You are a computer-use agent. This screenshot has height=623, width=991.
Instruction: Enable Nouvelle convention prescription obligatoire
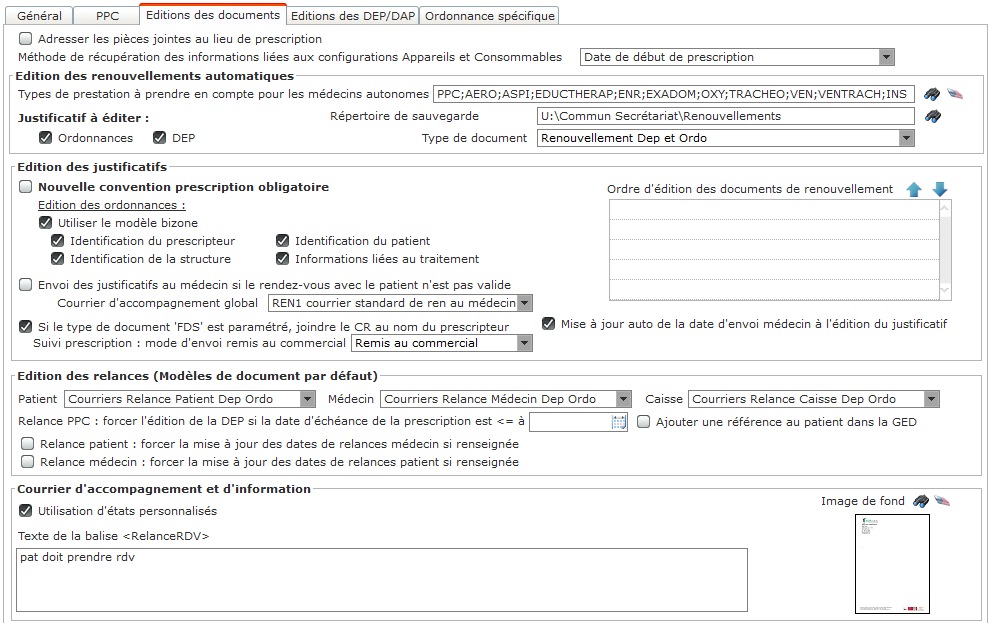pyautogui.click(x=26, y=186)
